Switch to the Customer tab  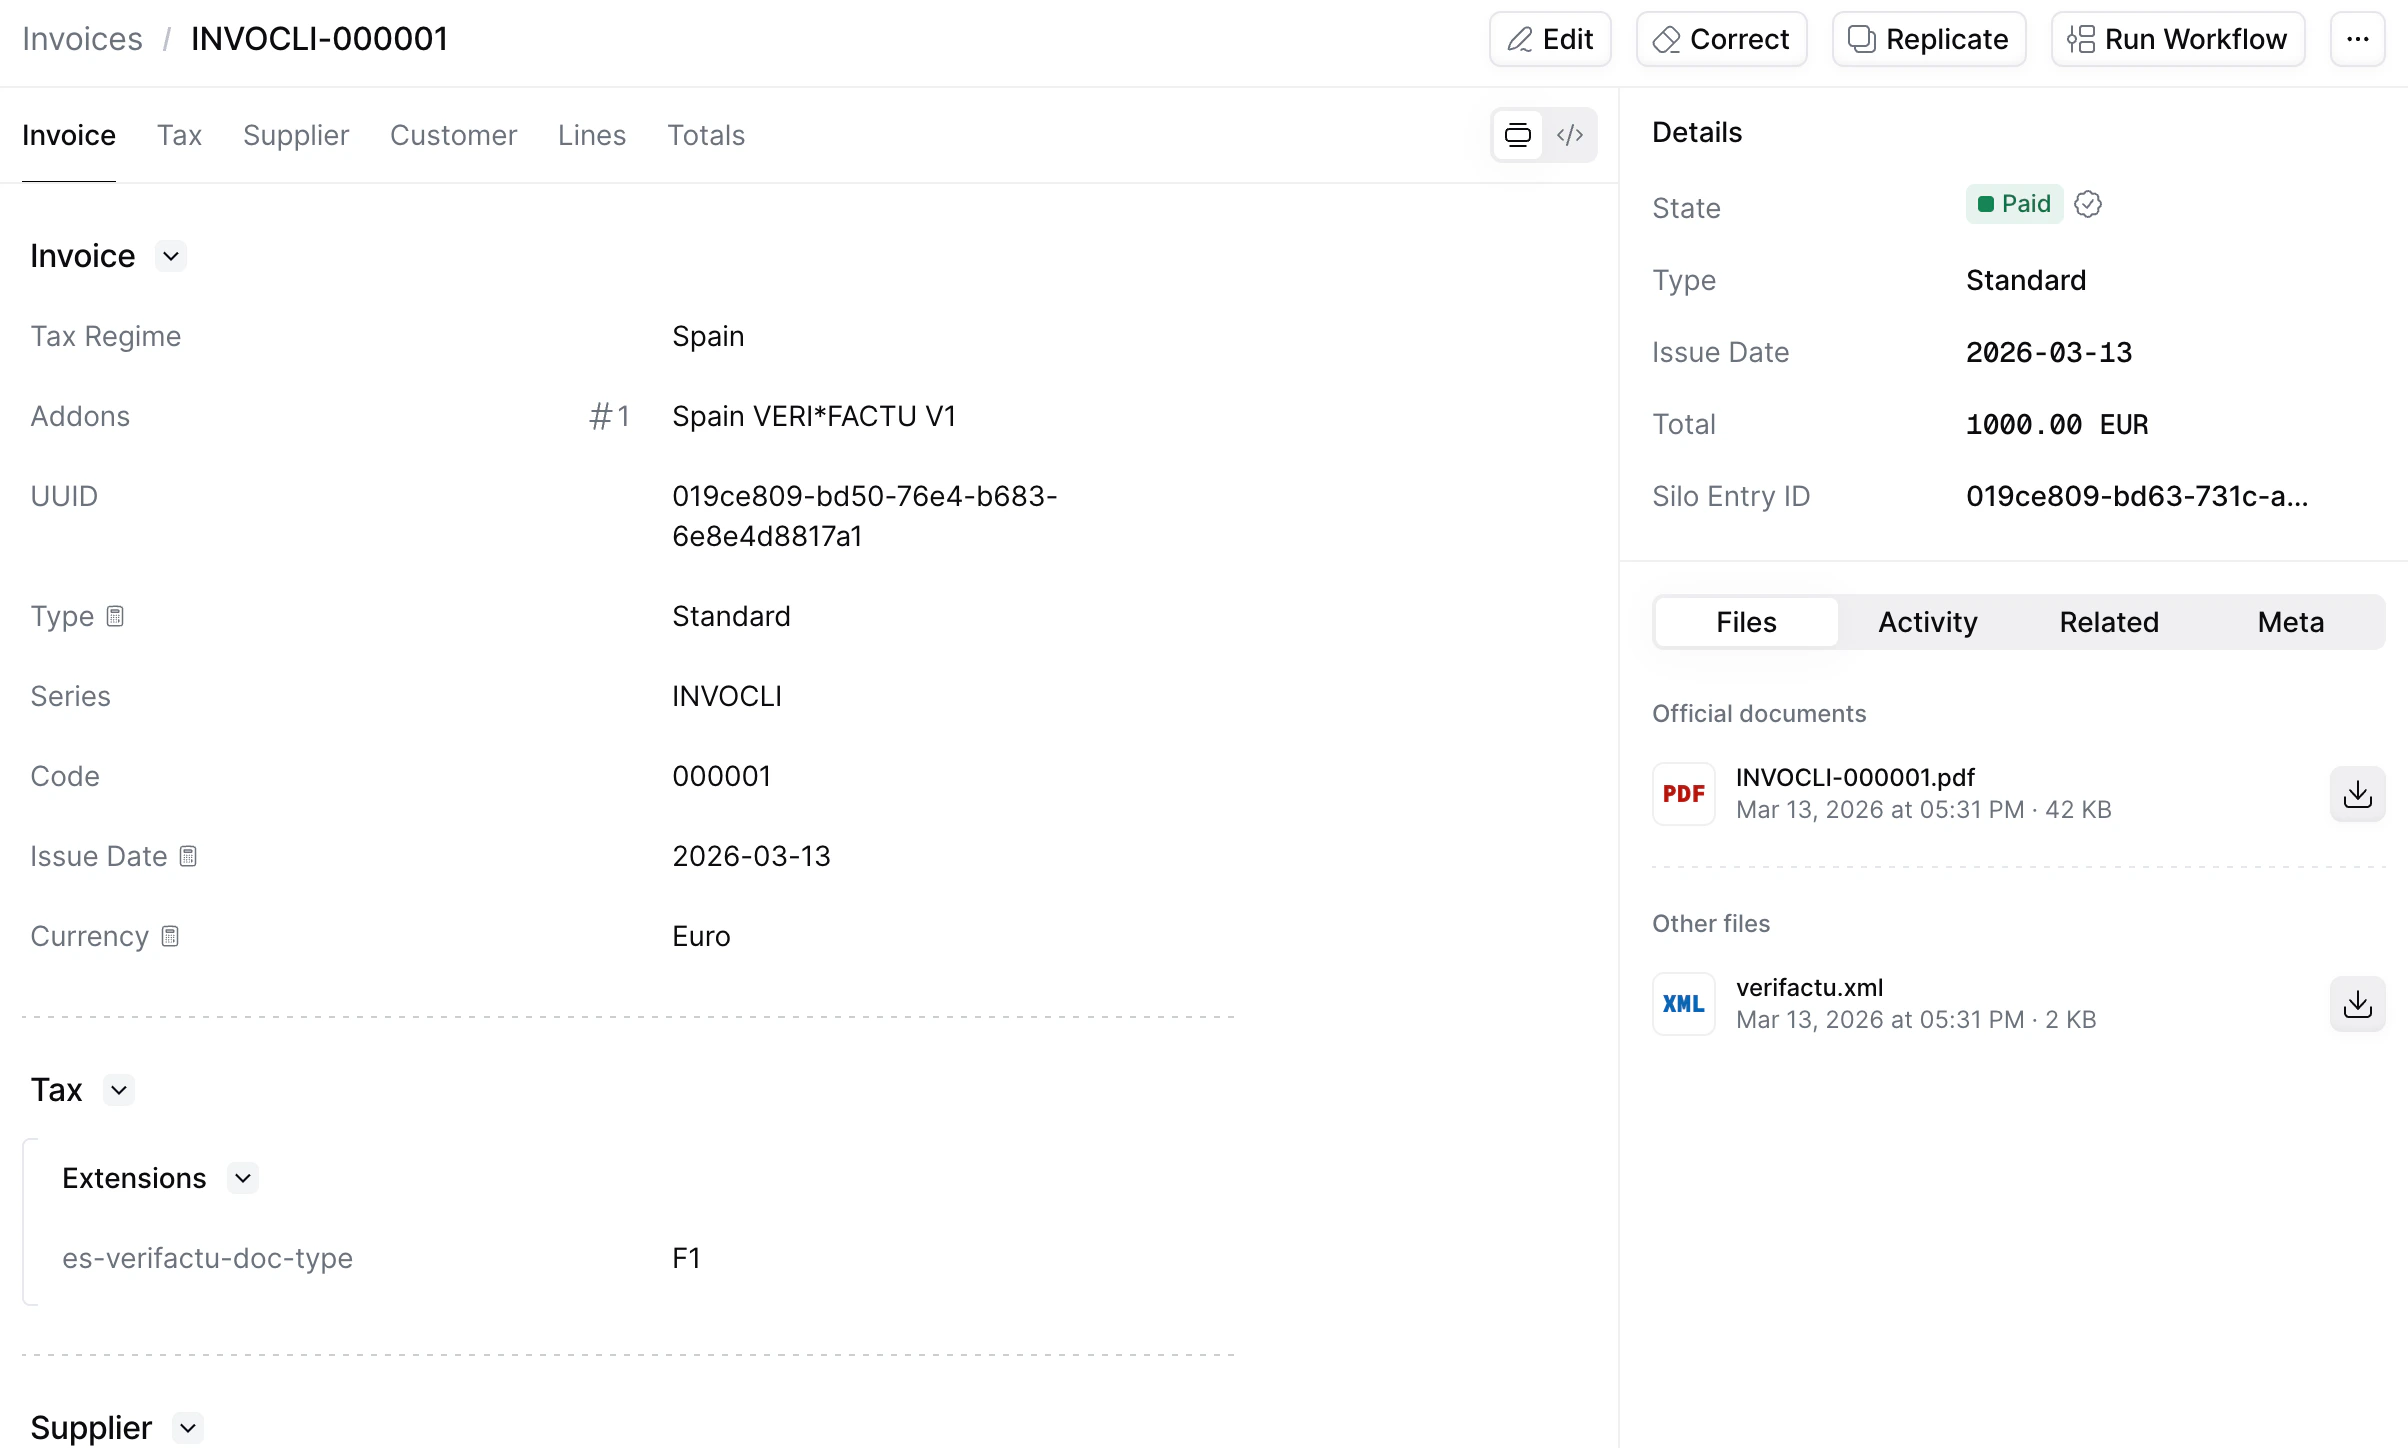tap(453, 135)
